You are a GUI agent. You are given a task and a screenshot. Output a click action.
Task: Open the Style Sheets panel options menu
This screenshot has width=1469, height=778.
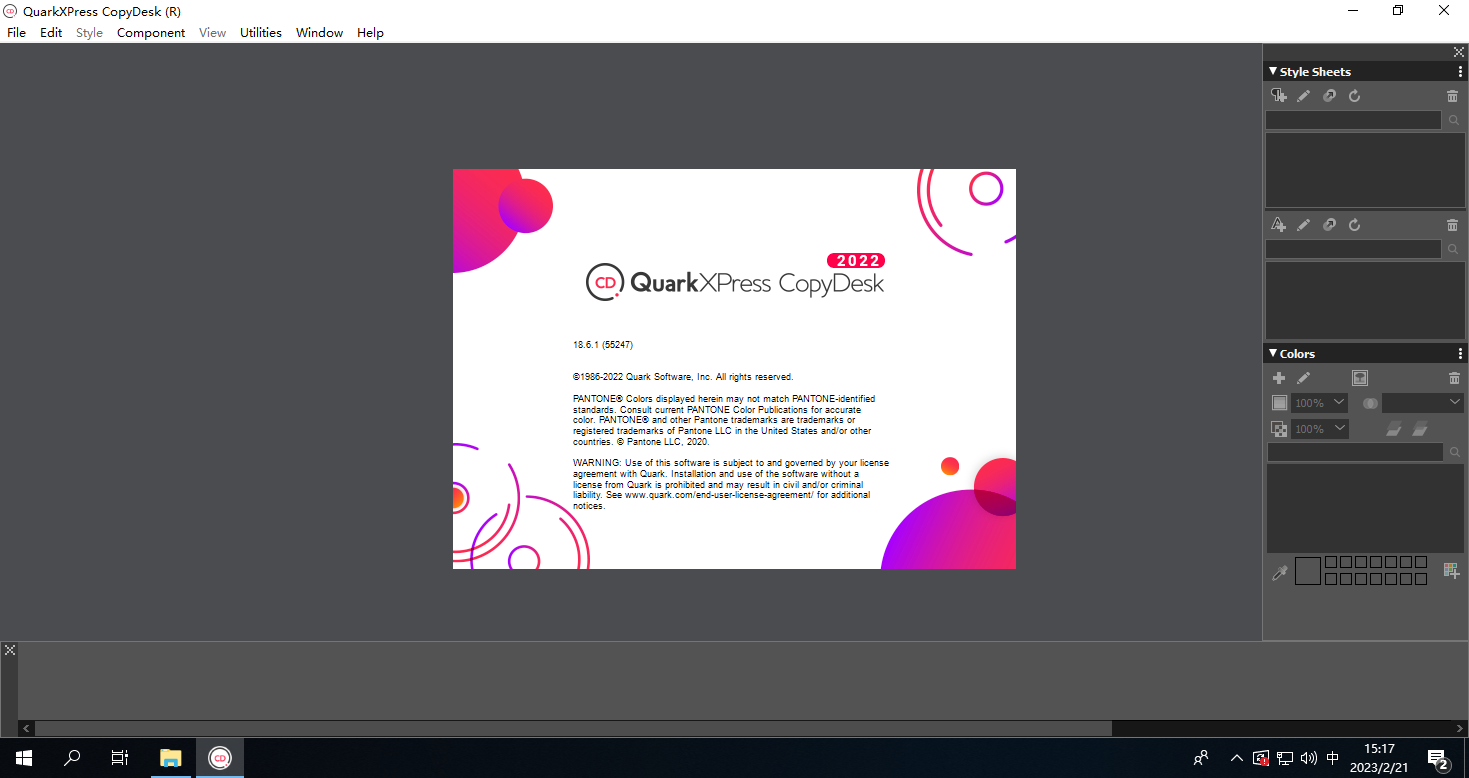(x=1460, y=72)
